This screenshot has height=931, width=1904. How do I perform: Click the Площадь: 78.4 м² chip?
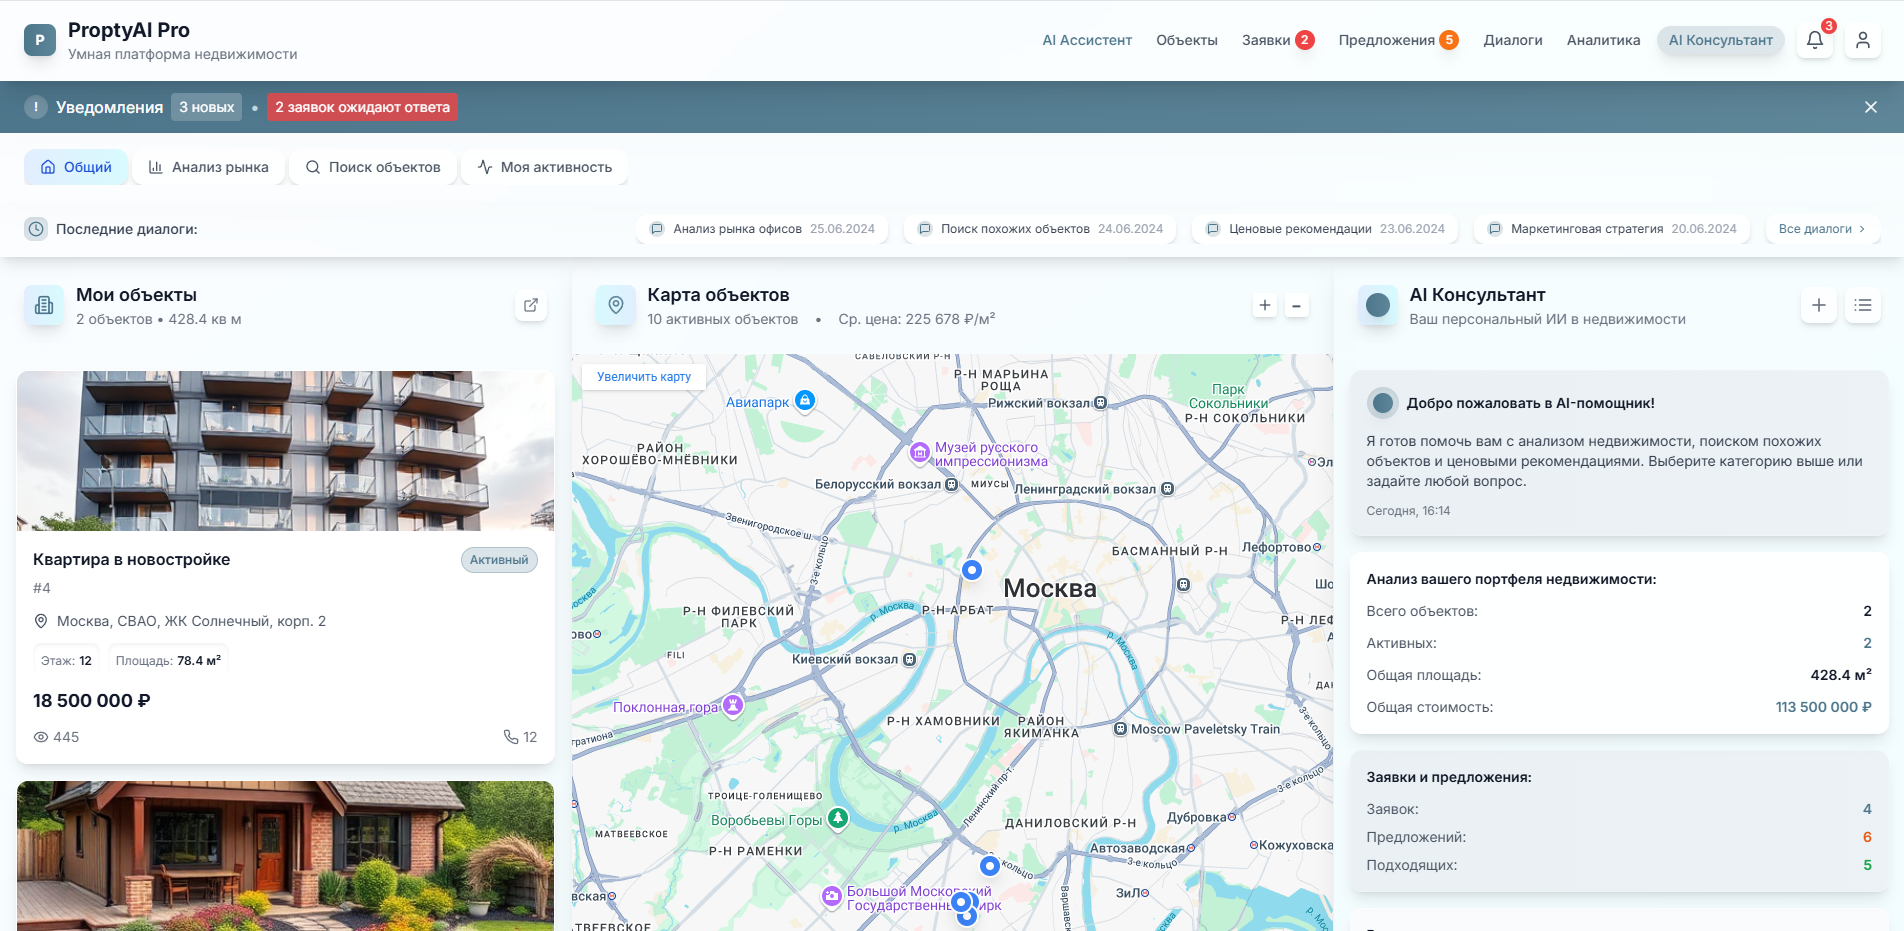coord(168,661)
